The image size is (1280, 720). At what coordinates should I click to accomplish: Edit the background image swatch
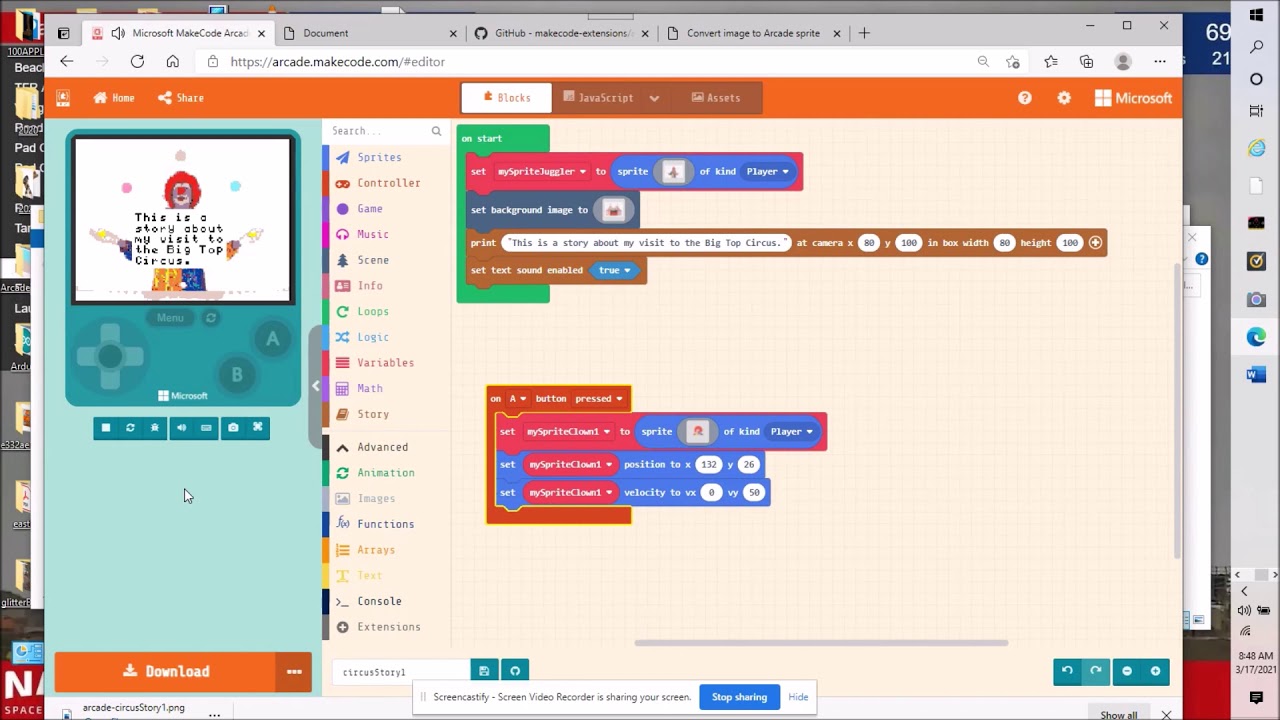click(x=614, y=210)
